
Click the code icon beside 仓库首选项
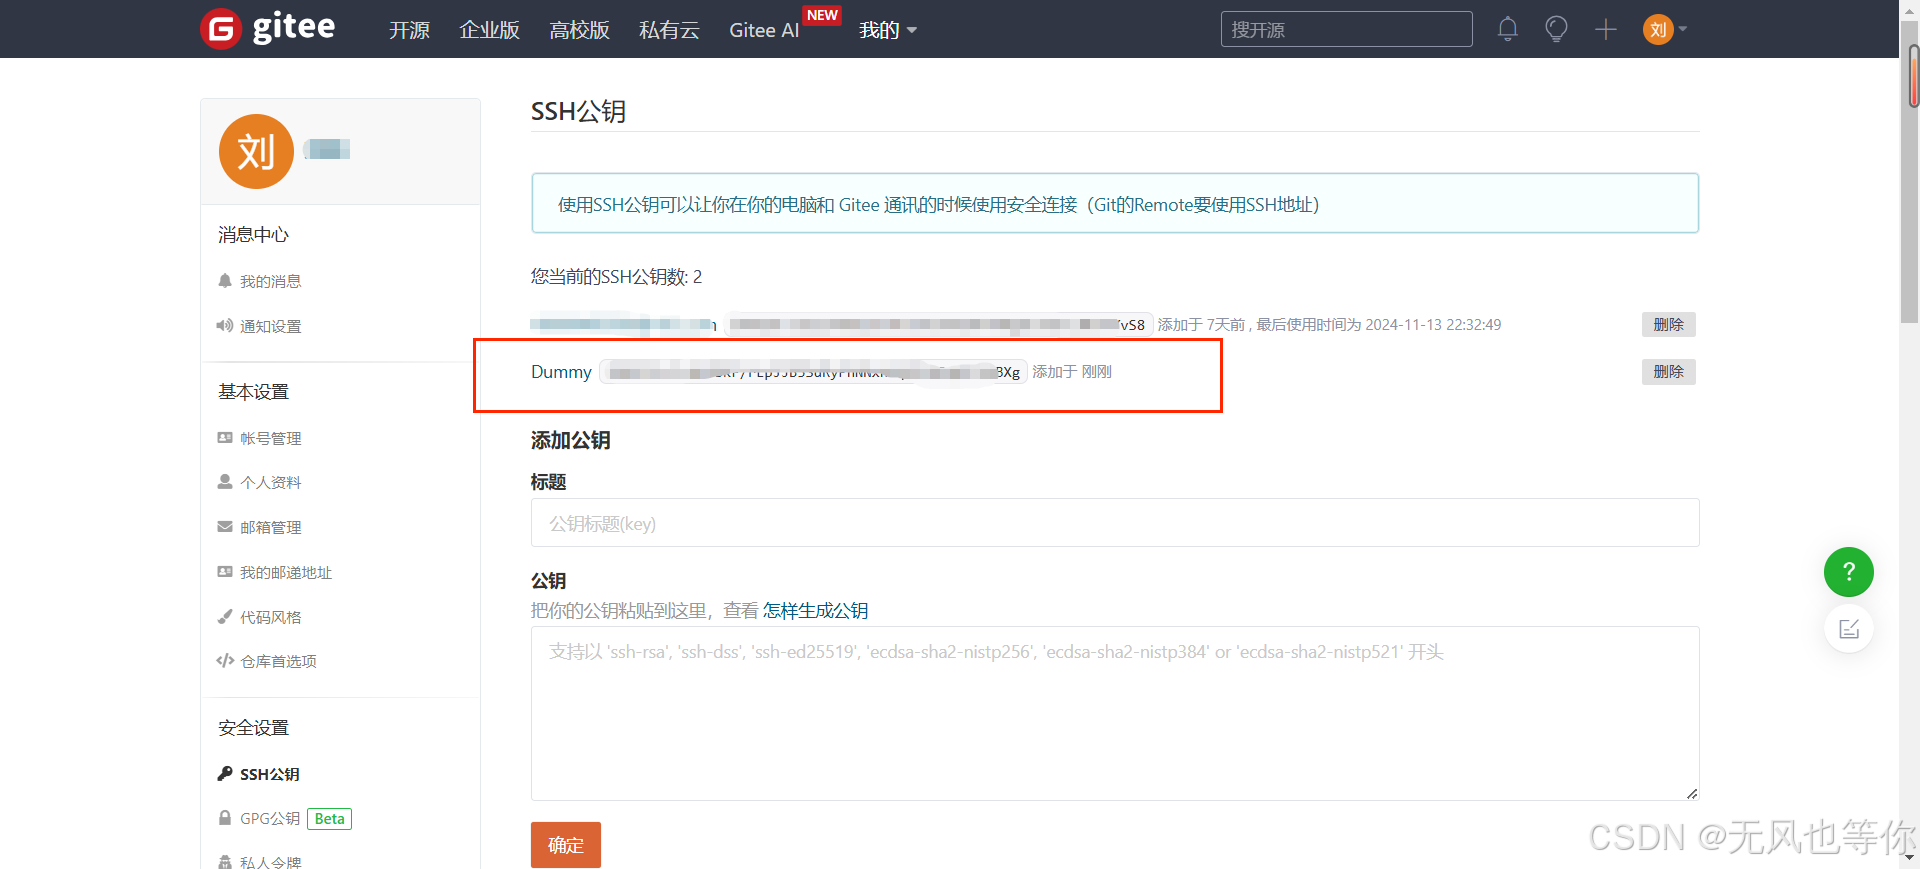(225, 661)
